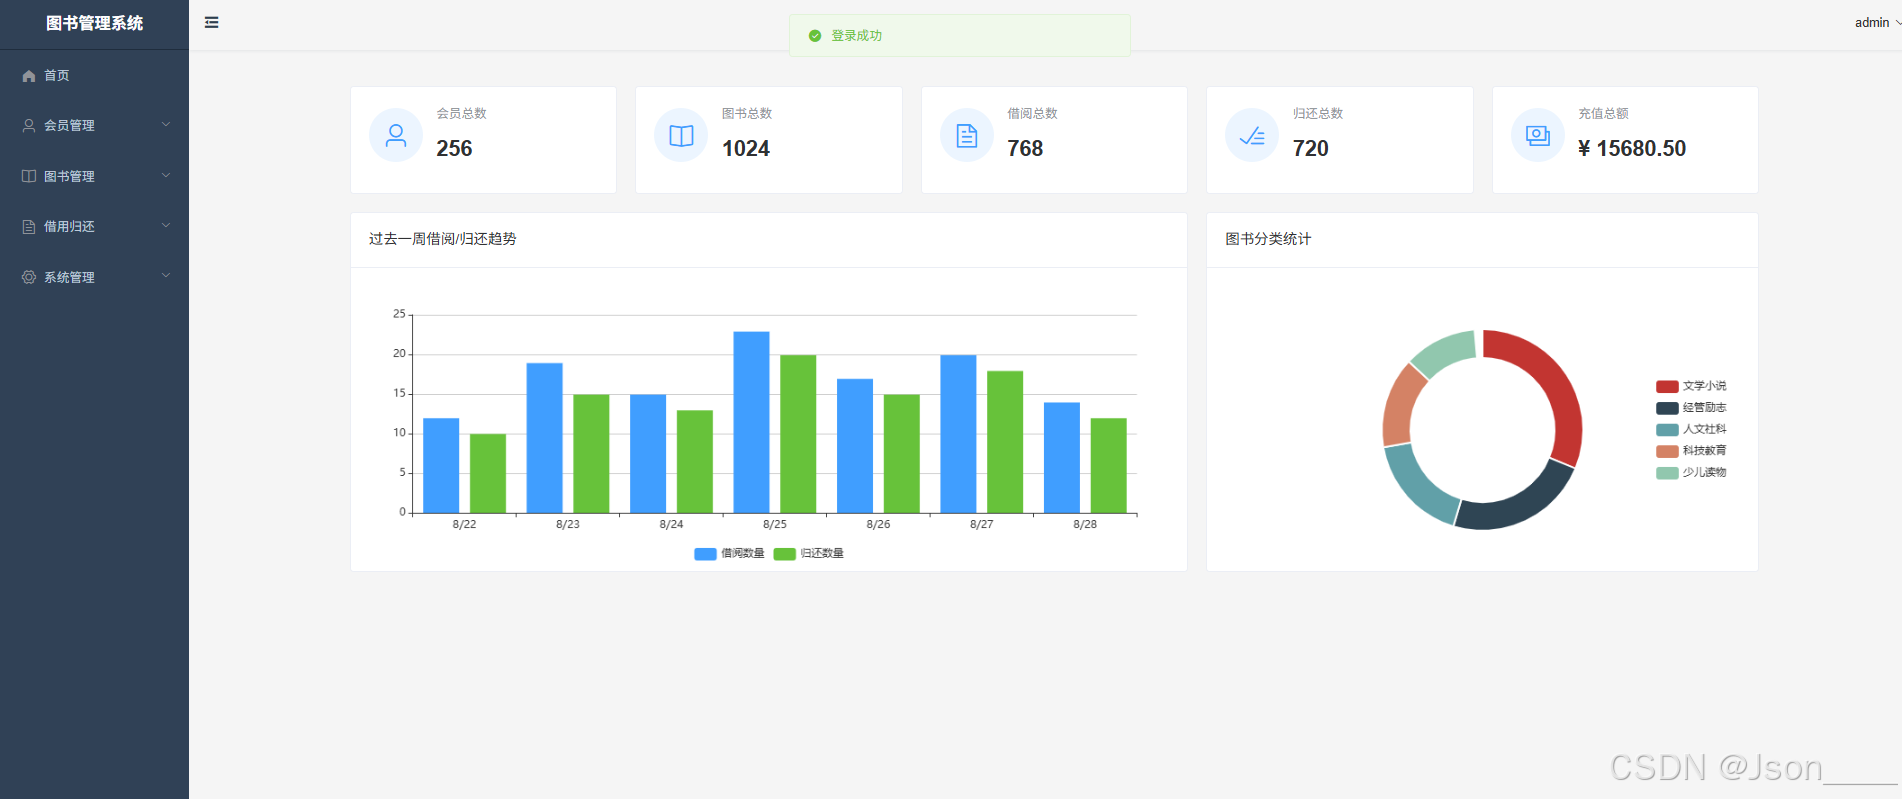Click the 720 return count value
This screenshot has height=799, width=1902.
(1310, 148)
